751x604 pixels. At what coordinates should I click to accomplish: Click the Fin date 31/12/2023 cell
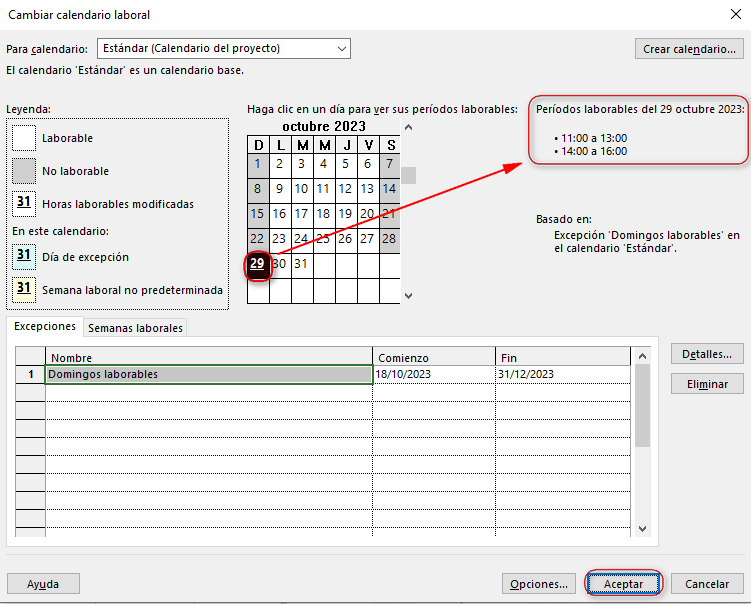(x=562, y=374)
